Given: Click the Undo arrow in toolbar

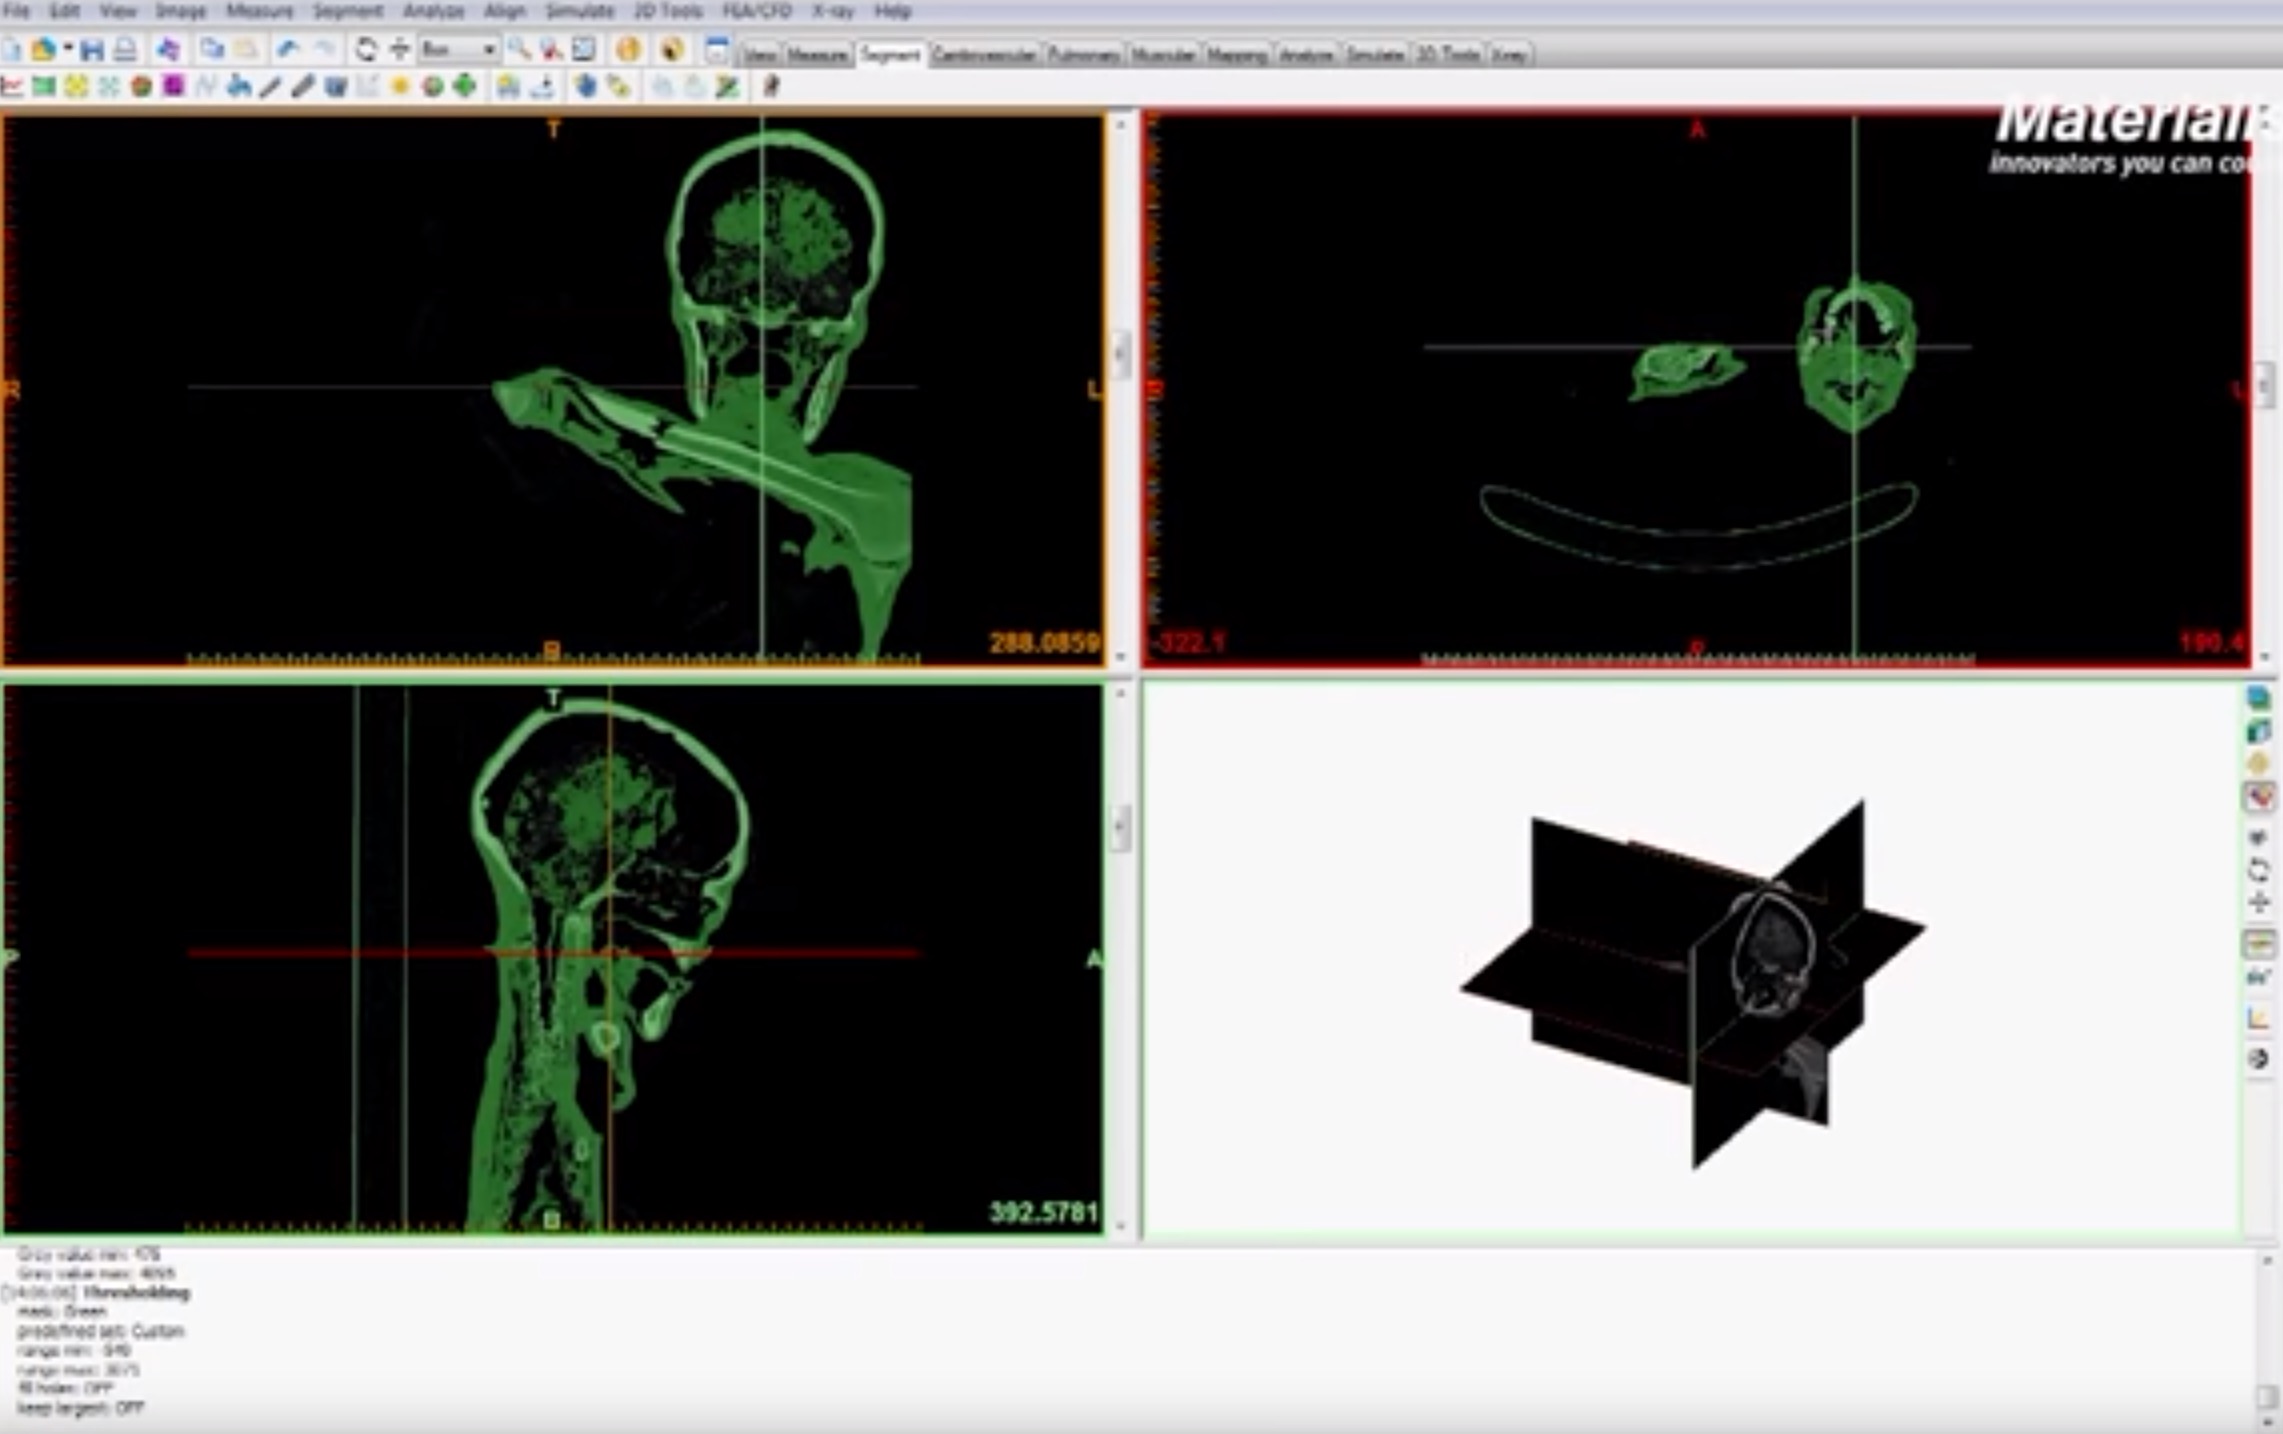Looking at the screenshot, I should point(288,48).
